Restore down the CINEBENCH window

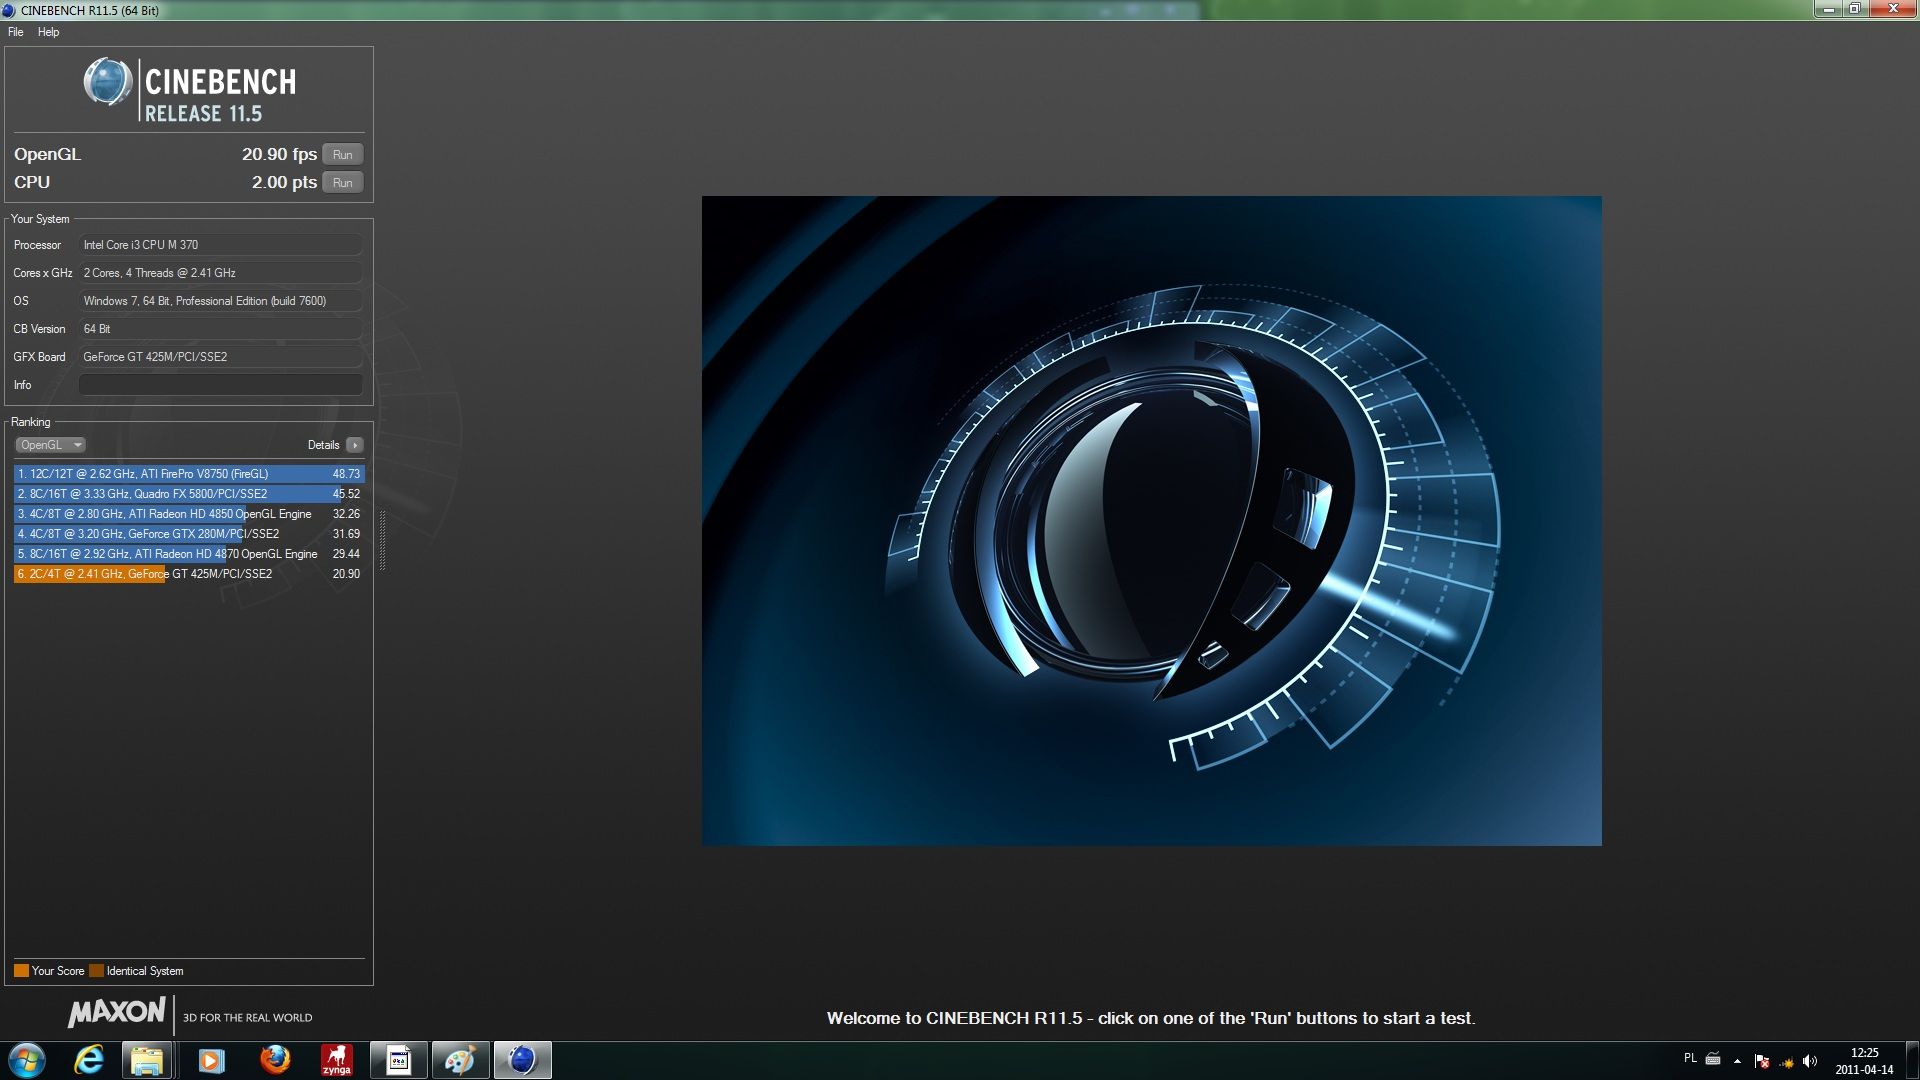1855,9
